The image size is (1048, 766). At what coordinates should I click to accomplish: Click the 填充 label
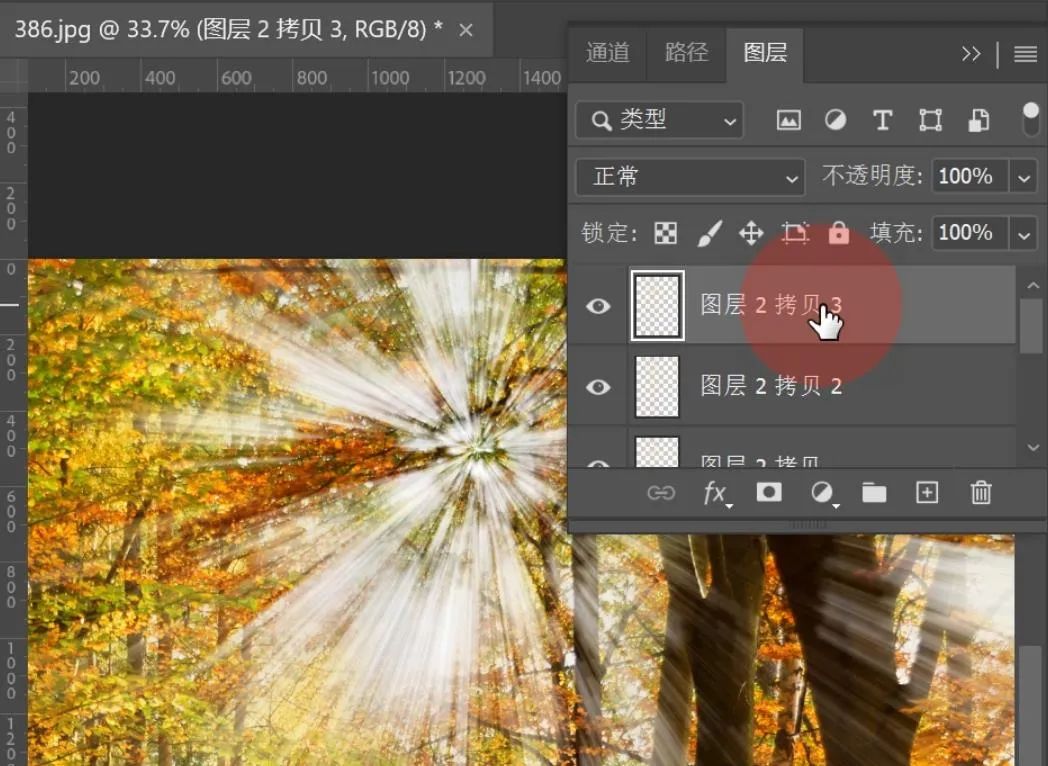pos(896,234)
